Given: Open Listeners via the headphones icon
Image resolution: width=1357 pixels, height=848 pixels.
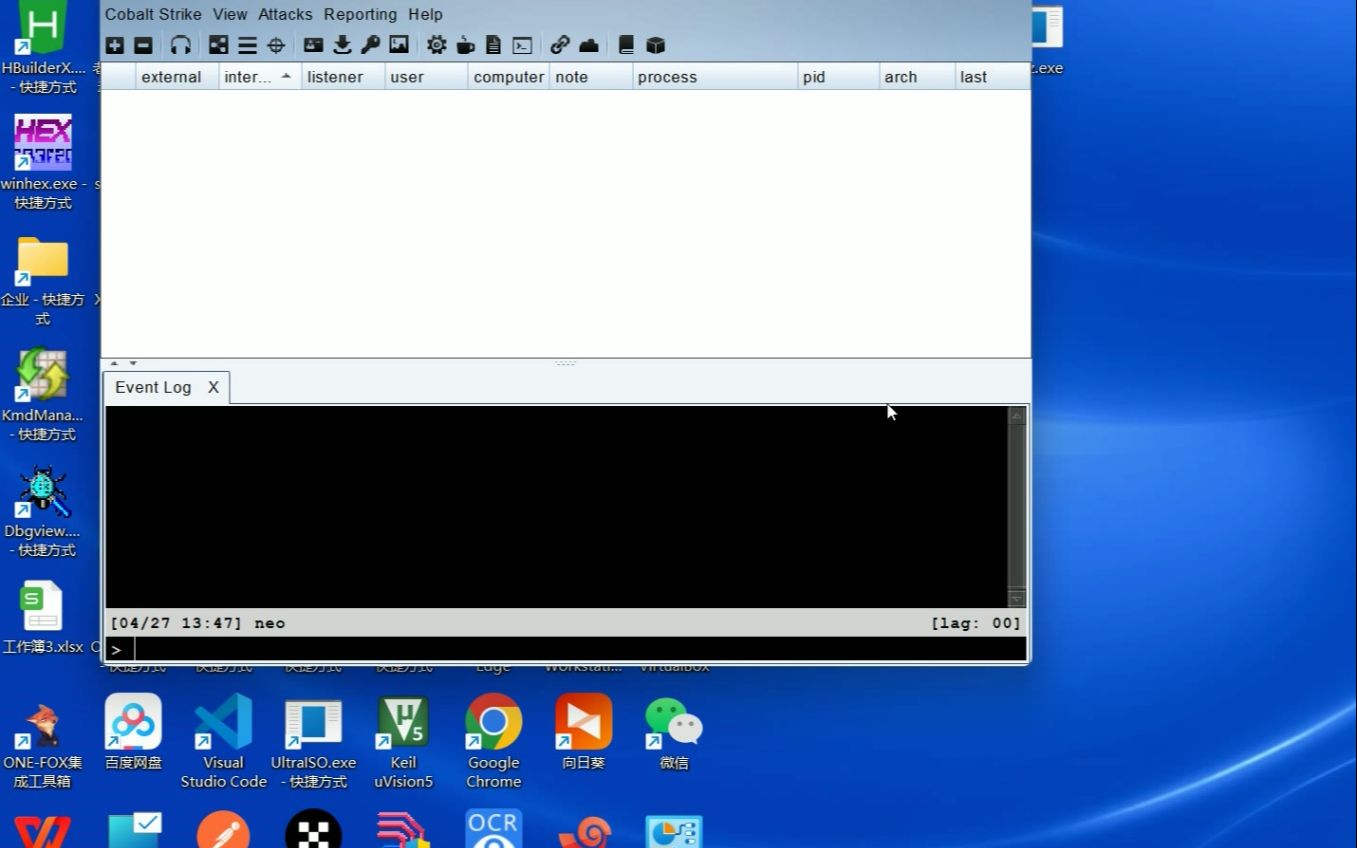Looking at the screenshot, I should 180,45.
